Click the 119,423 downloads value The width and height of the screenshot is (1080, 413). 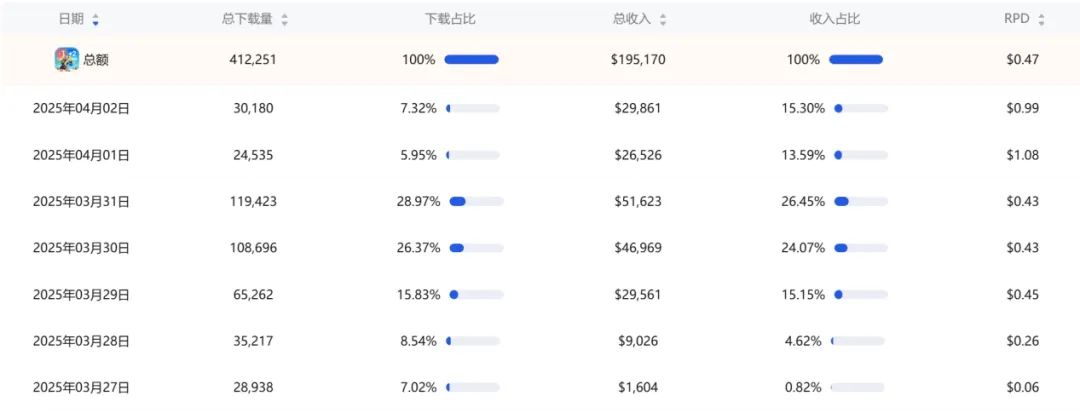[253, 202]
